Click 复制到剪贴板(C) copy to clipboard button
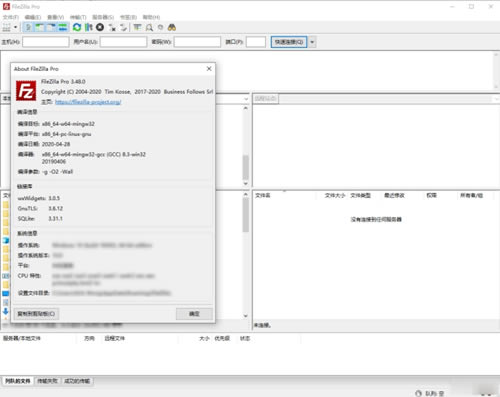Viewport: 500px width, 397px height. (x=36, y=314)
